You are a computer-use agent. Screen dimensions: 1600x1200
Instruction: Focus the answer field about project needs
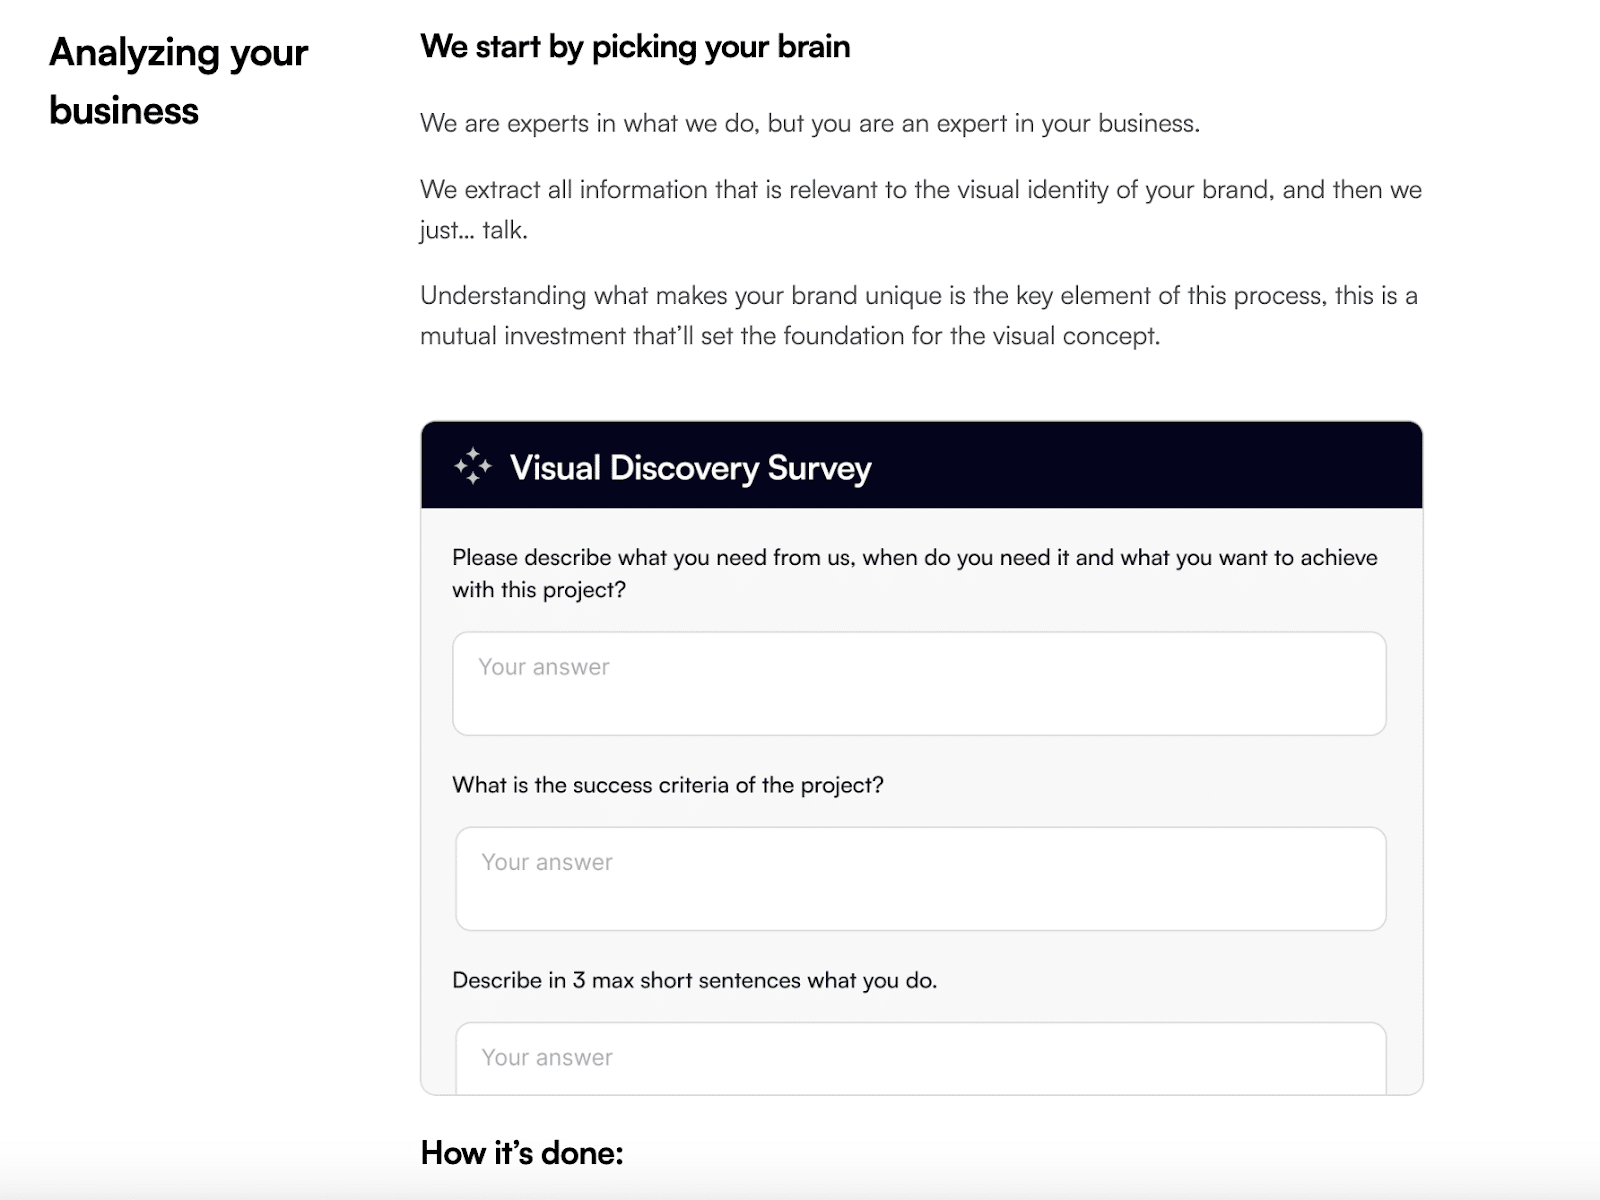pos(919,683)
